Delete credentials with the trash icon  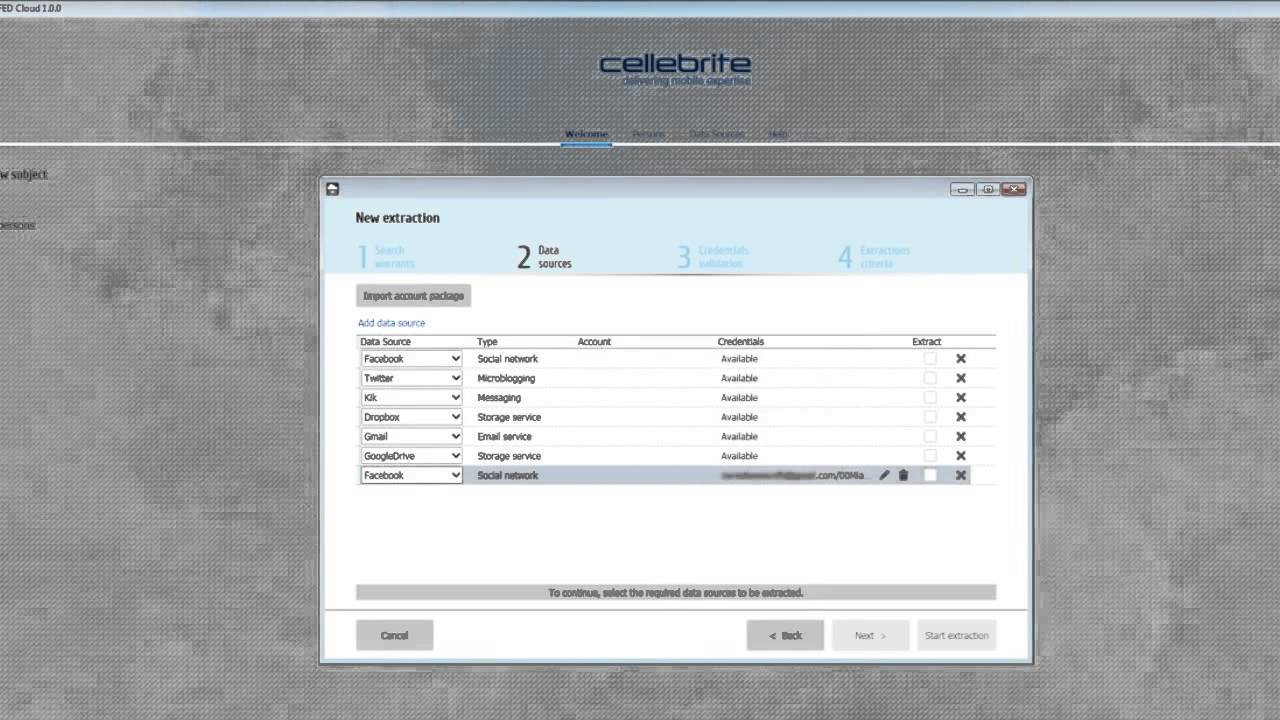[x=903, y=475]
